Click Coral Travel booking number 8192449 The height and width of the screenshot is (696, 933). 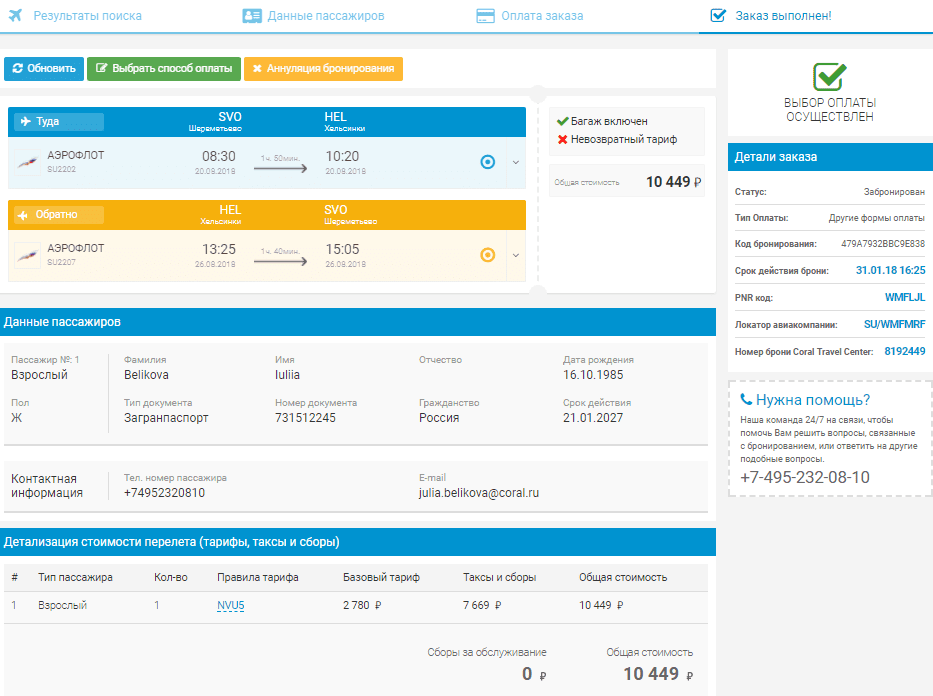click(x=905, y=351)
